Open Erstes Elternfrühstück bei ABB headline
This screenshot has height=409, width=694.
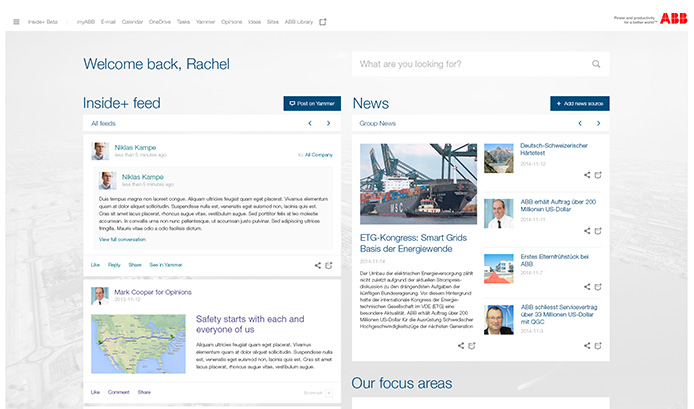[555, 260]
